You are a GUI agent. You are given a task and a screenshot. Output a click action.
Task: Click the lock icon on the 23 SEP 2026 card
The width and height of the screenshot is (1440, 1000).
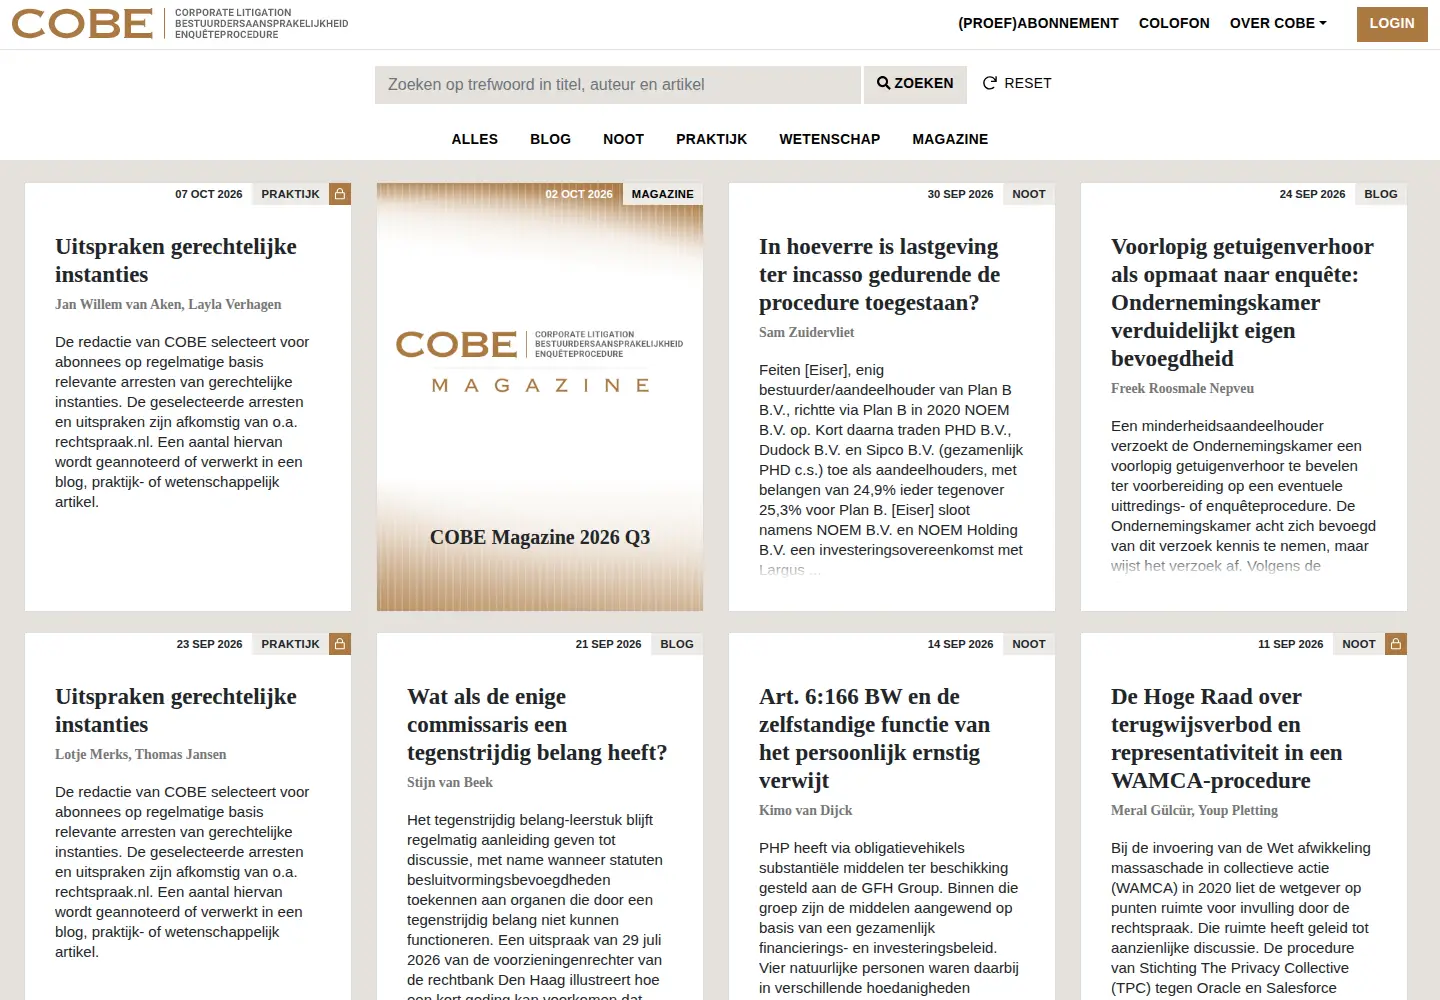click(340, 644)
